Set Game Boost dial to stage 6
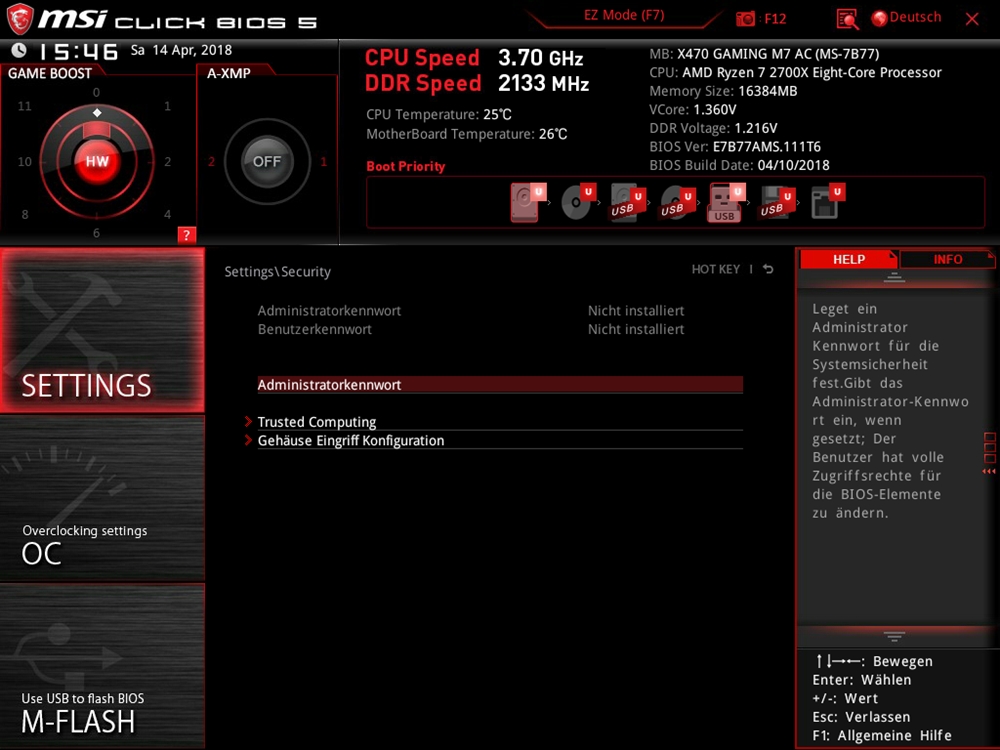Image resolution: width=1000 pixels, height=750 pixels. 96,233
